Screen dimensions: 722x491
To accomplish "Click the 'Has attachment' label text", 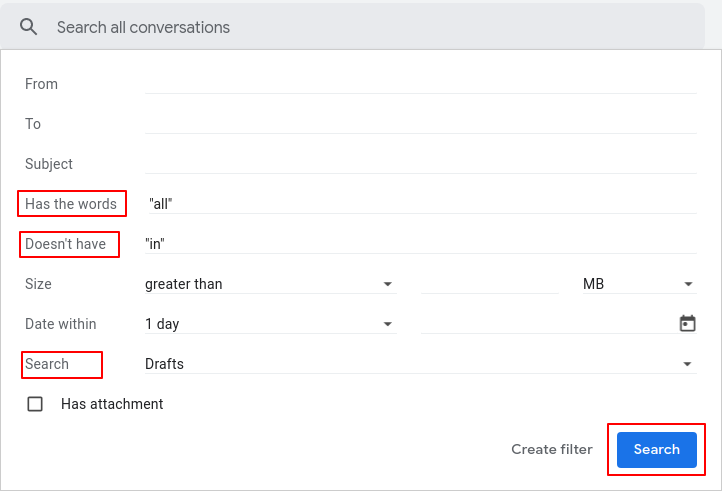I will (x=112, y=404).
